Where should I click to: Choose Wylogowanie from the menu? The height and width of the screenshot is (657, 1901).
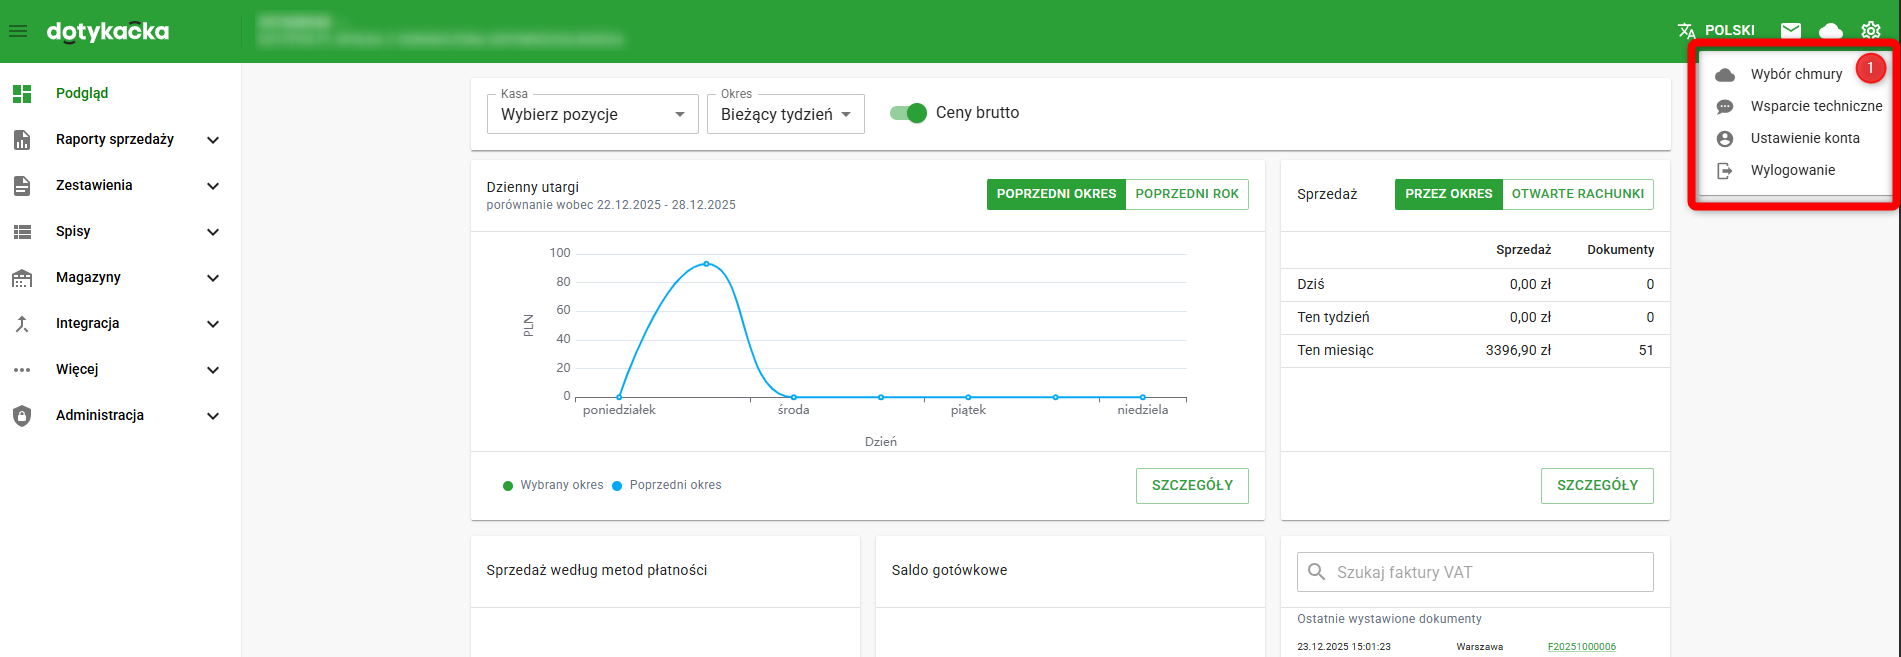(x=1792, y=171)
